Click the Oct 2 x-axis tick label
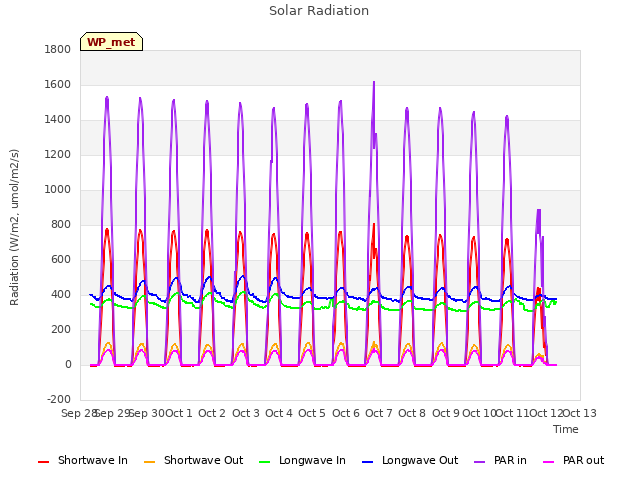This screenshot has width=640, height=480. pos(212,413)
